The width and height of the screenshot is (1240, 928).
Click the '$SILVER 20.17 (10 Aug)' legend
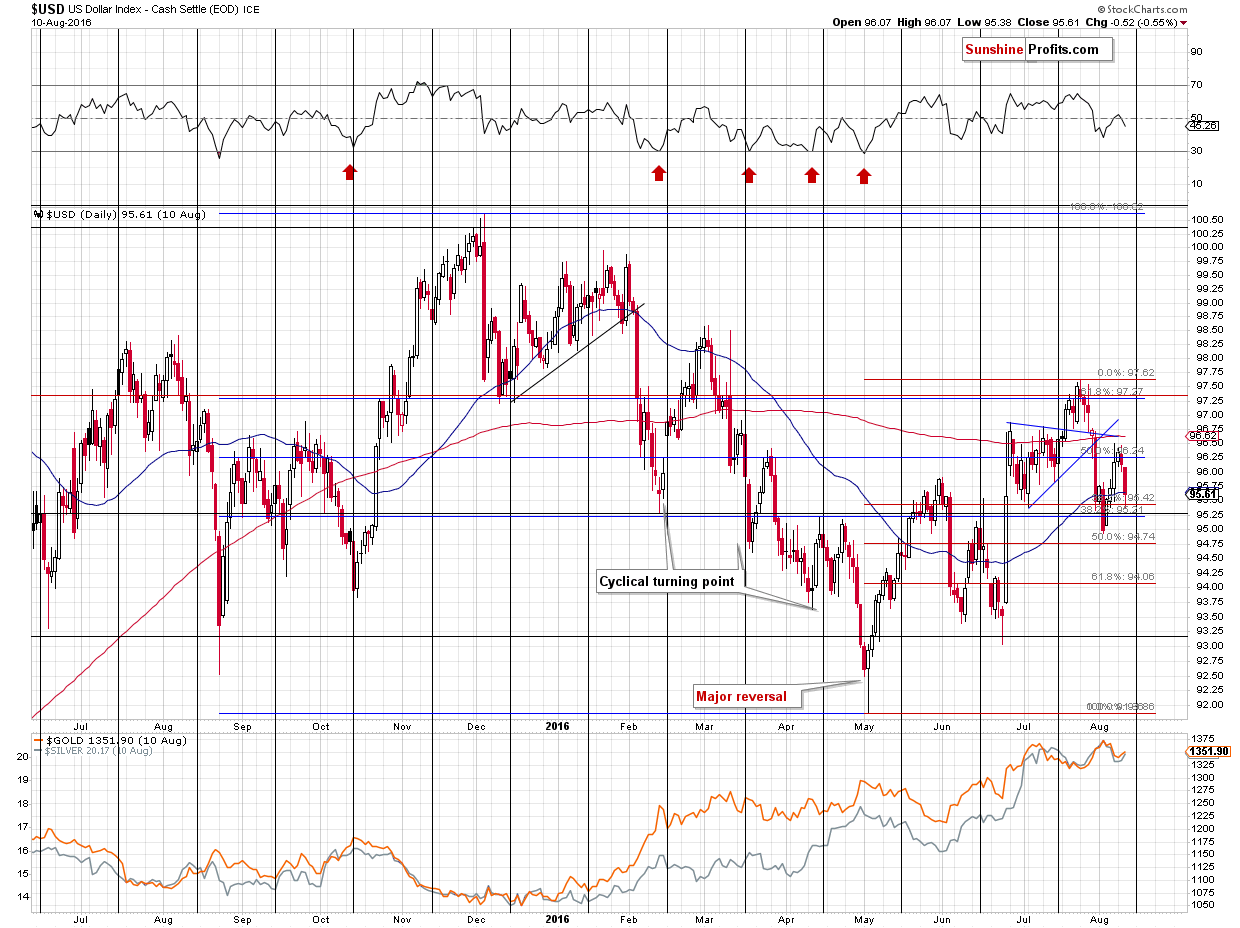point(100,750)
